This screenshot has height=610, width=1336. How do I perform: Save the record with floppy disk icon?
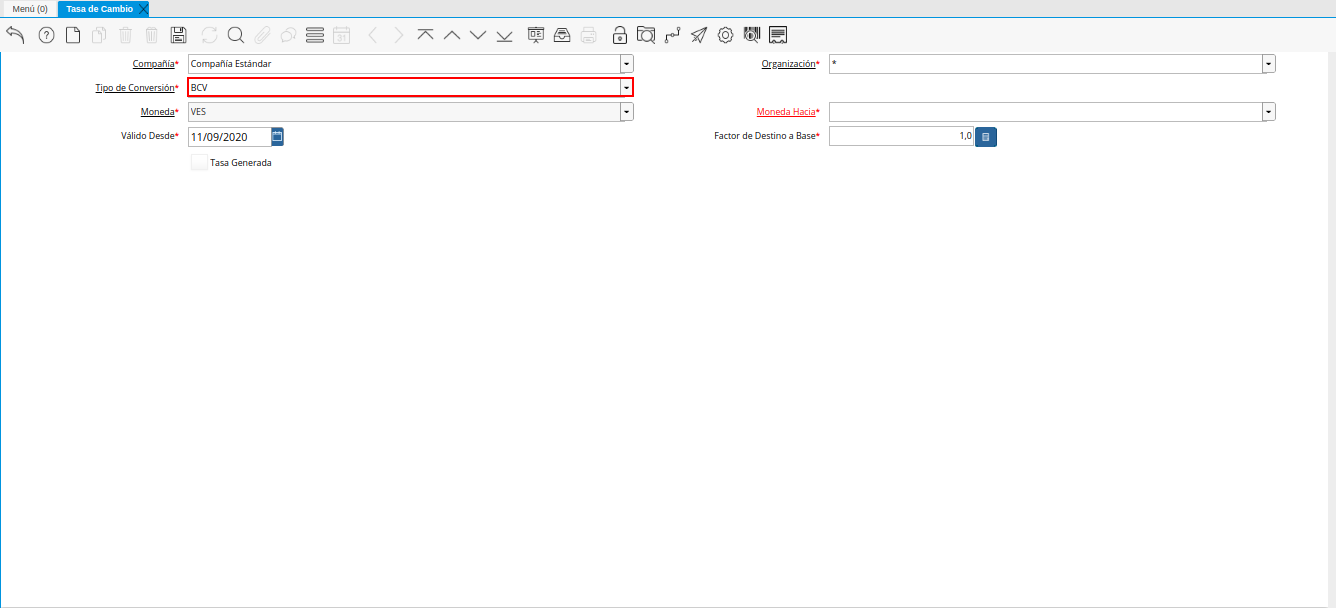[x=179, y=35]
